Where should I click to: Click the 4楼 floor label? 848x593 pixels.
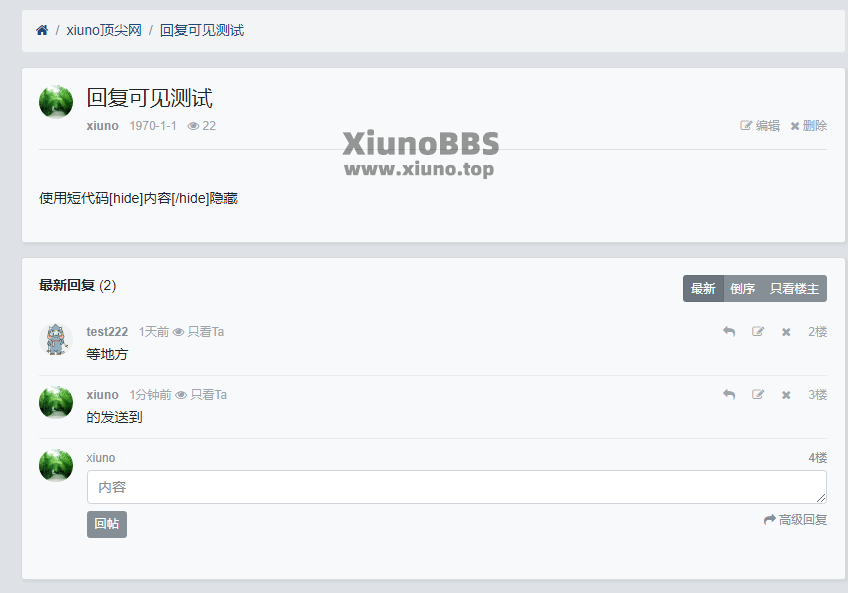tap(817, 458)
